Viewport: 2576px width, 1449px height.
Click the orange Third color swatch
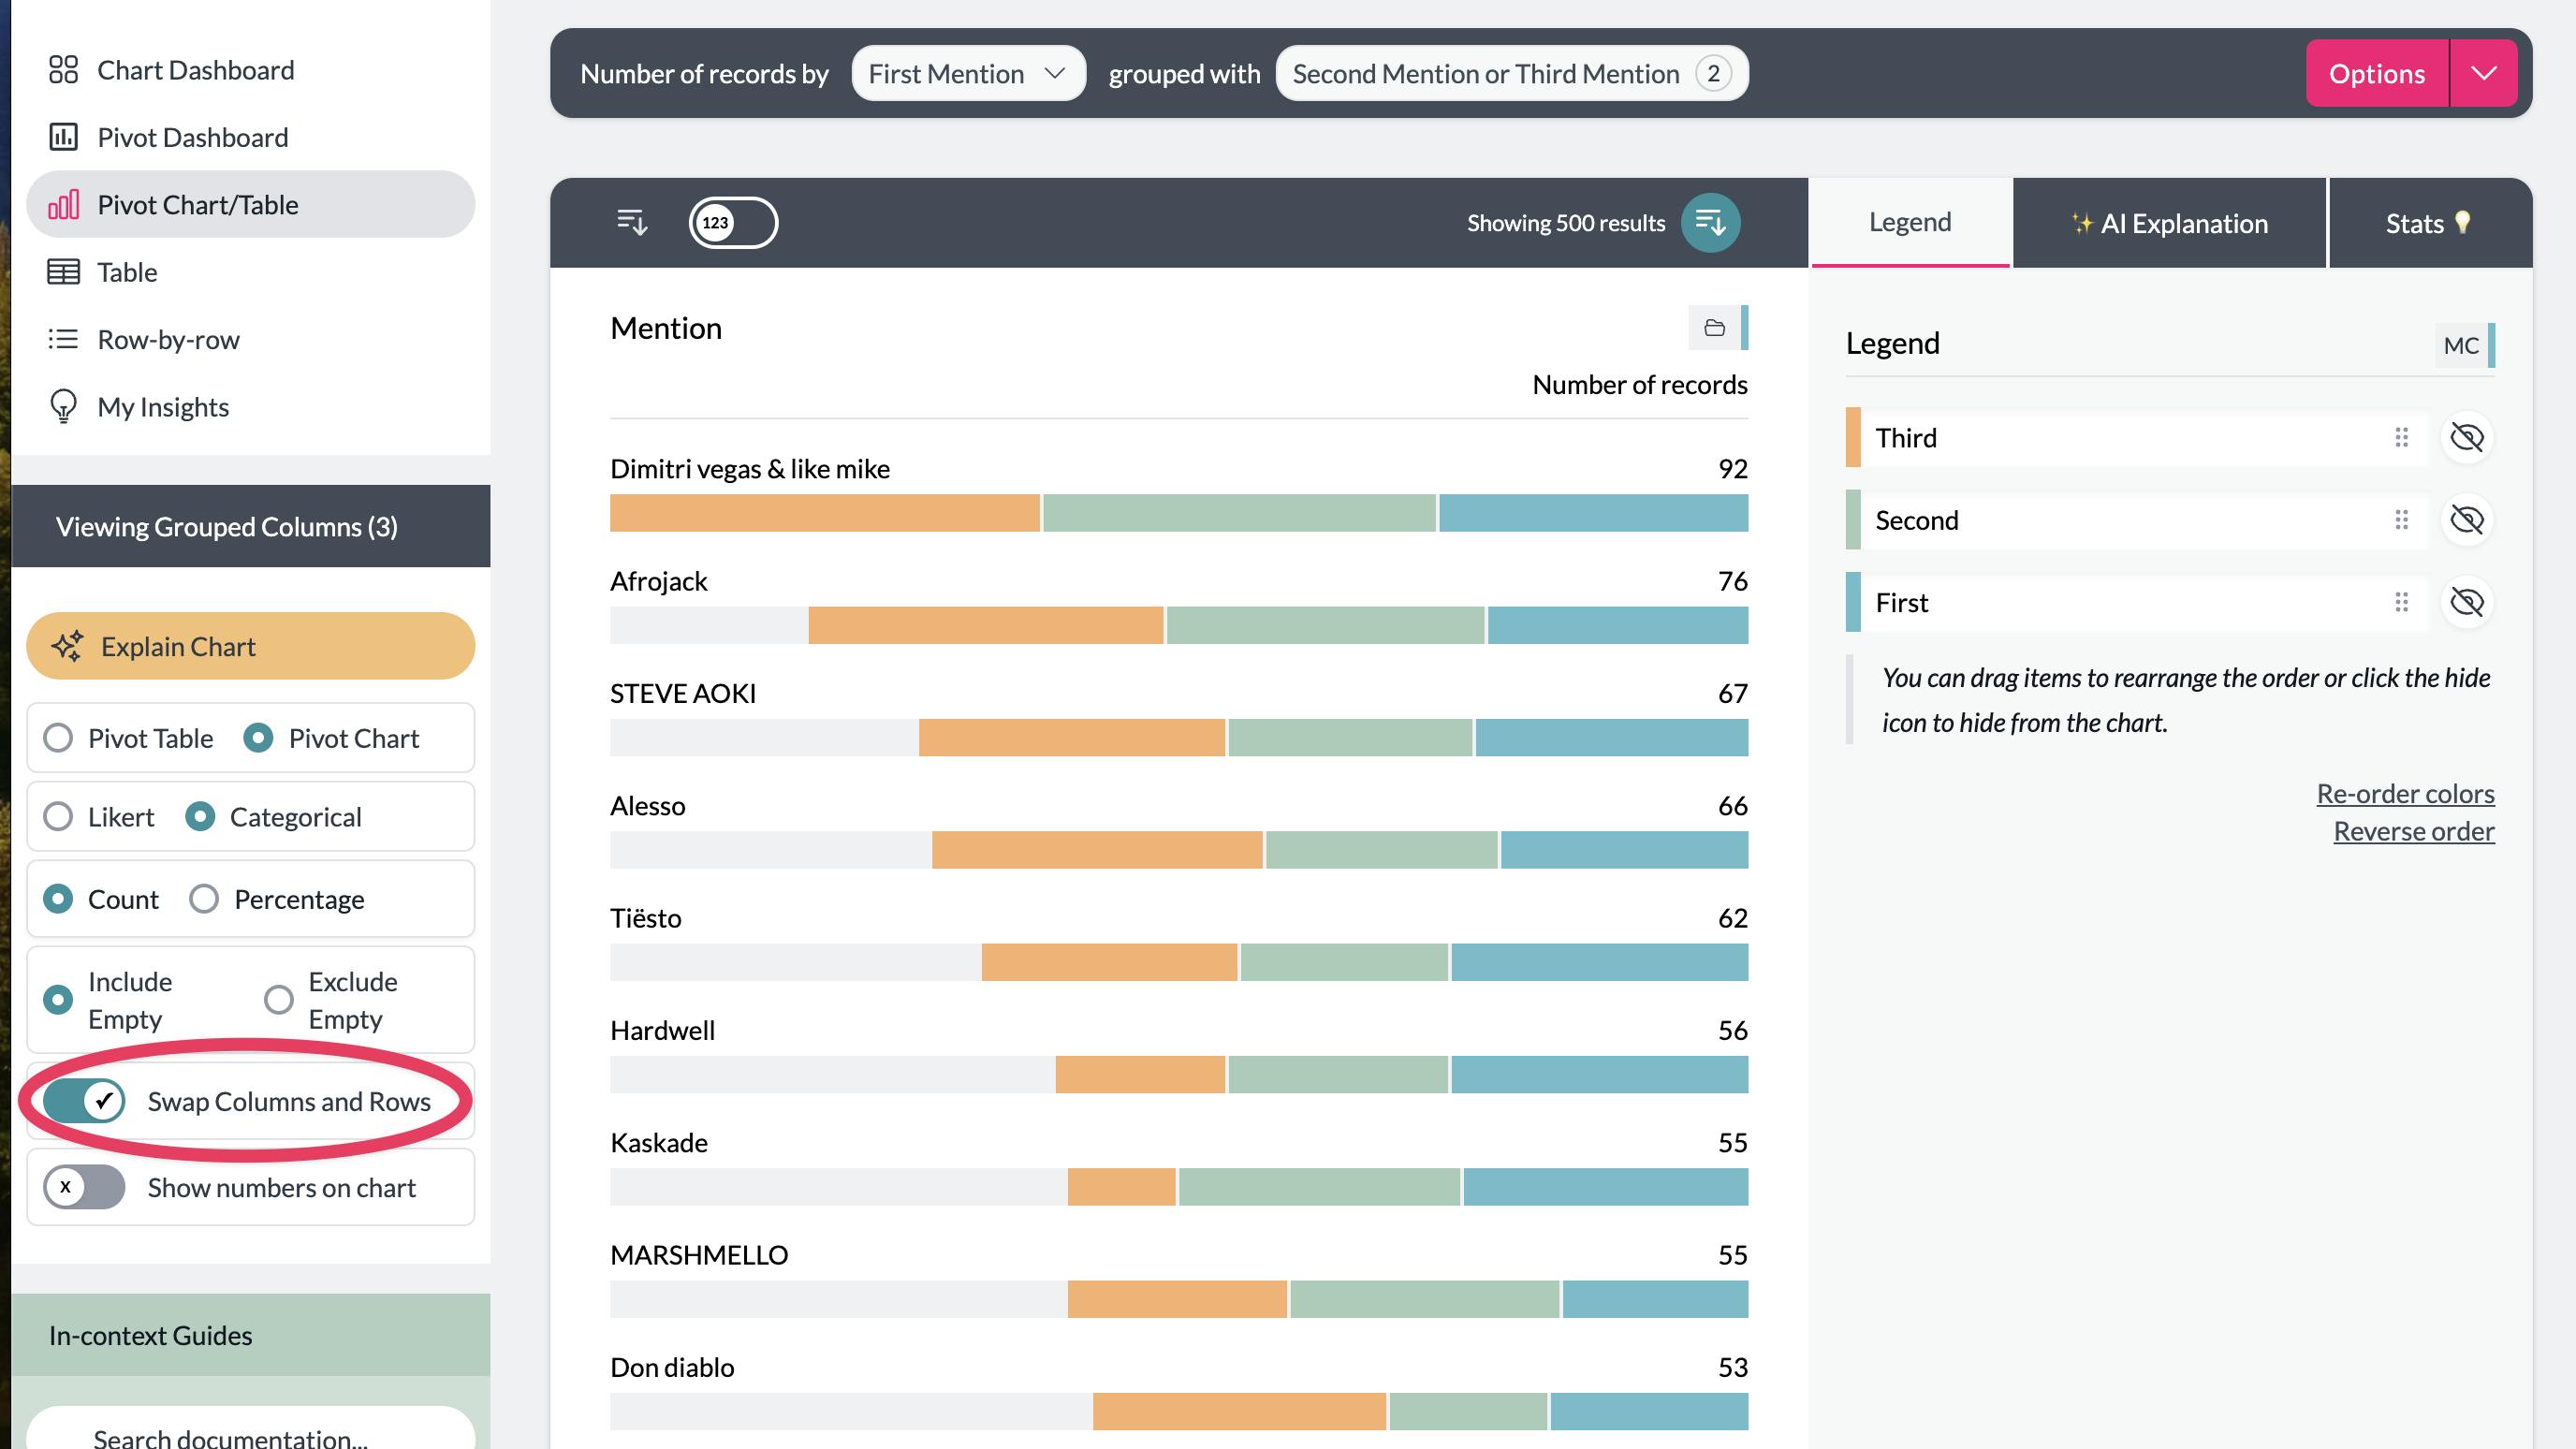pyautogui.click(x=1853, y=438)
